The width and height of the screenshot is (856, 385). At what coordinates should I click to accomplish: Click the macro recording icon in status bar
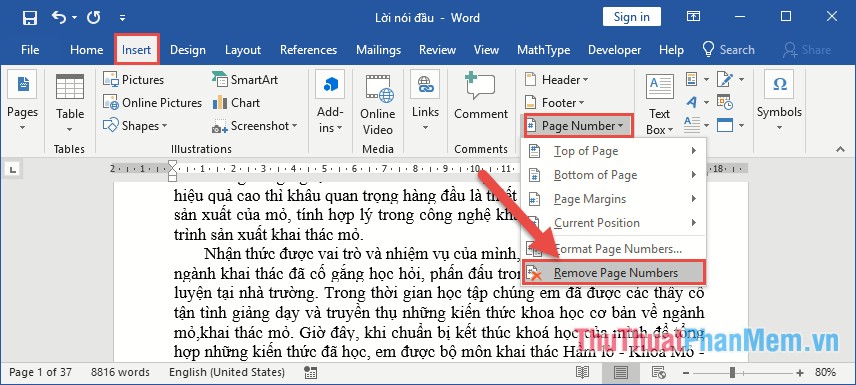point(311,372)
